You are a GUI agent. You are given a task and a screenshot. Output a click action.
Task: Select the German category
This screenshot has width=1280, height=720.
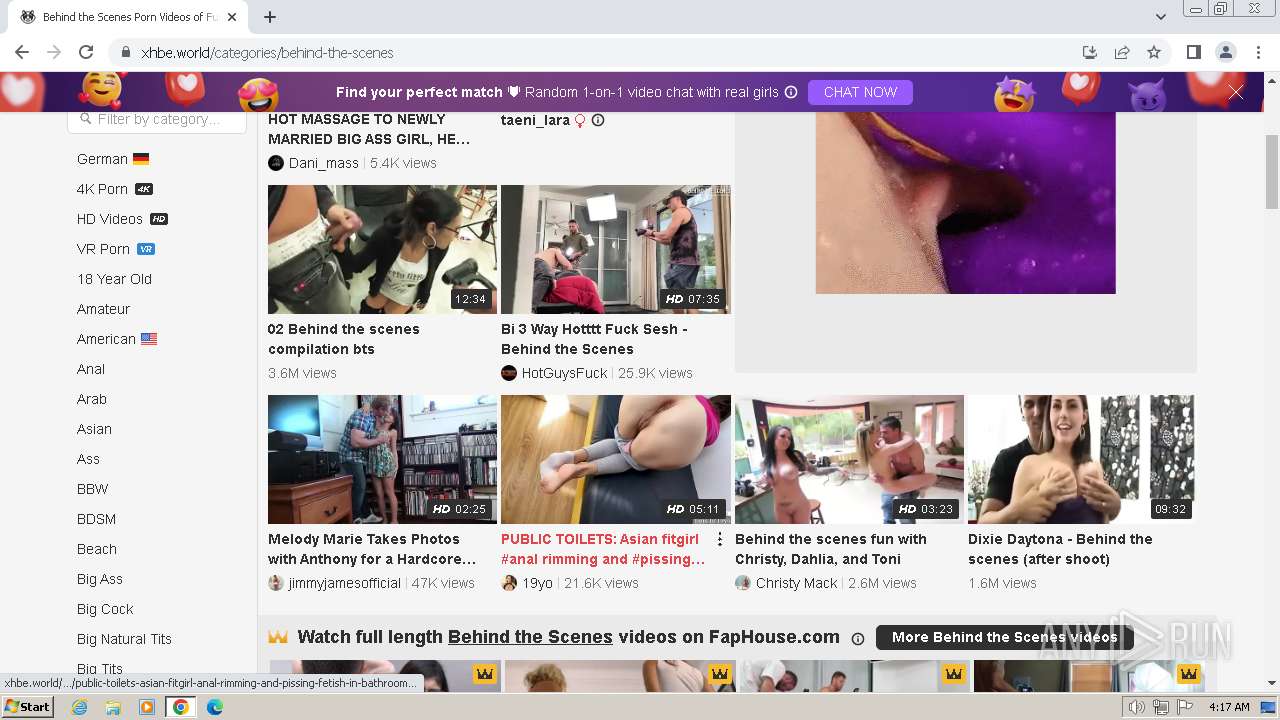[113, 159]
